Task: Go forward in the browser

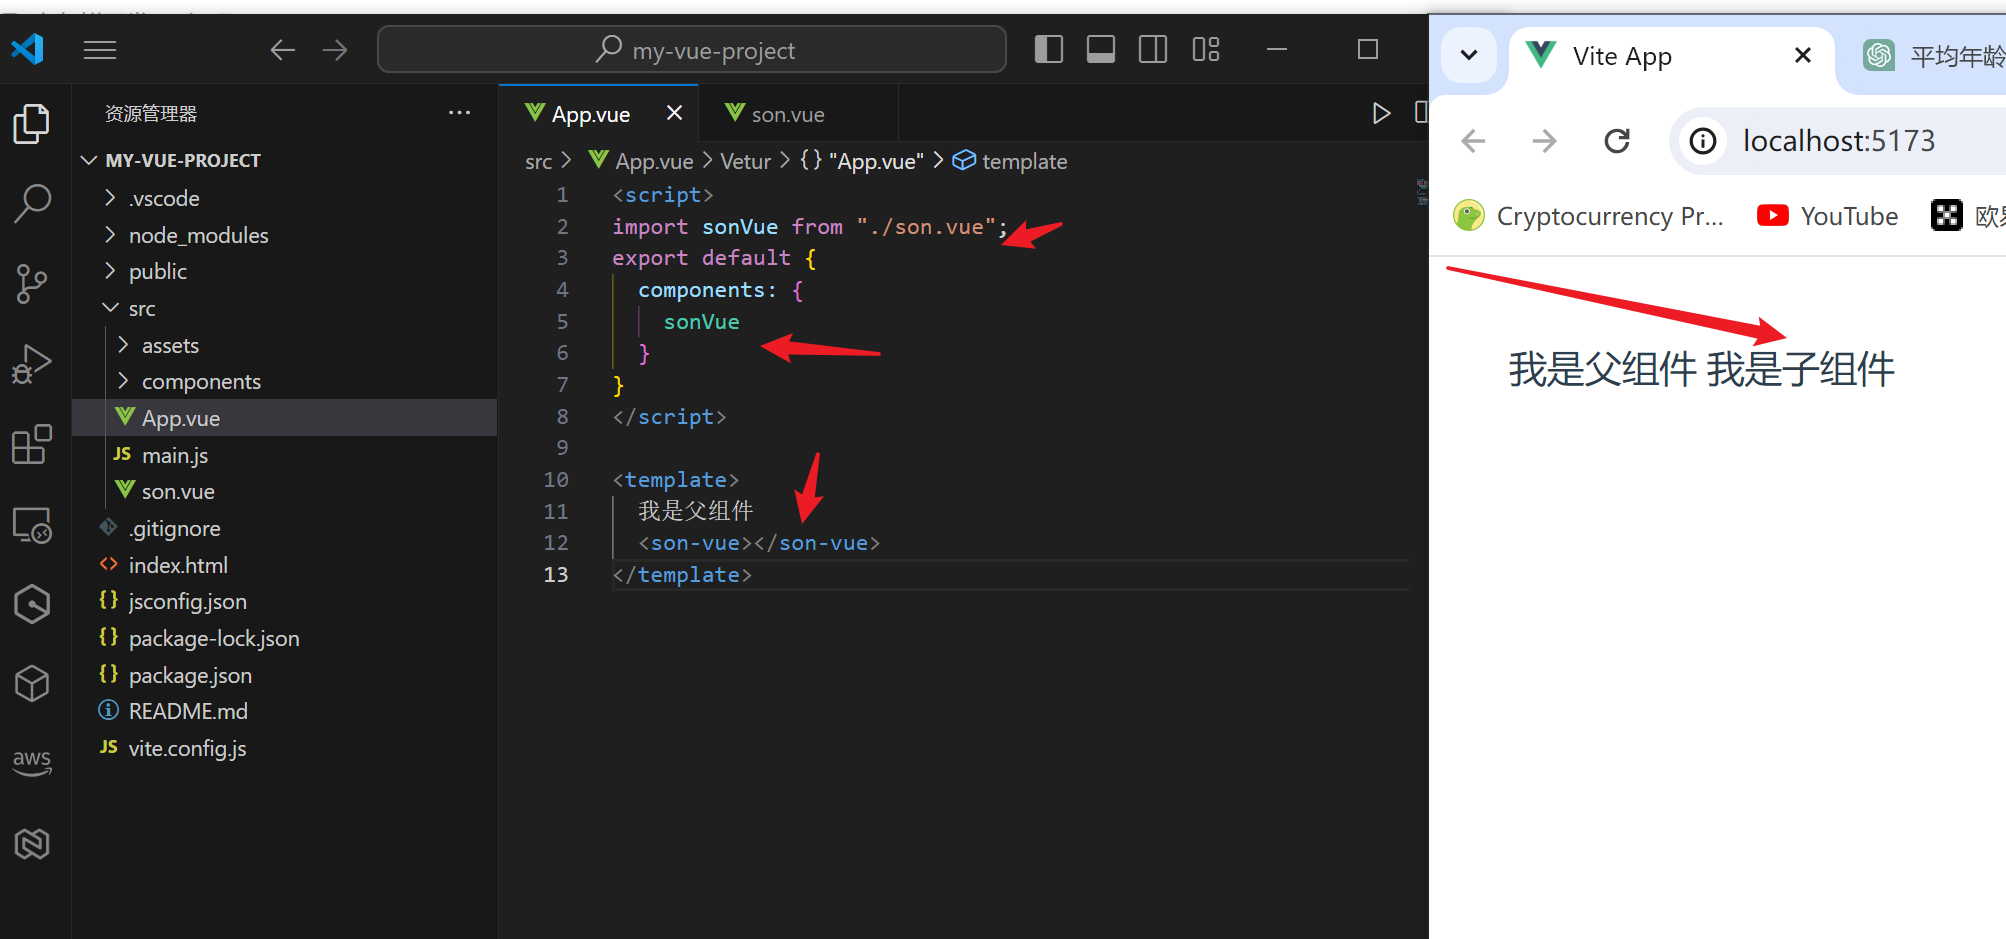Action: pyautogui.click(x=1545, y=141)
